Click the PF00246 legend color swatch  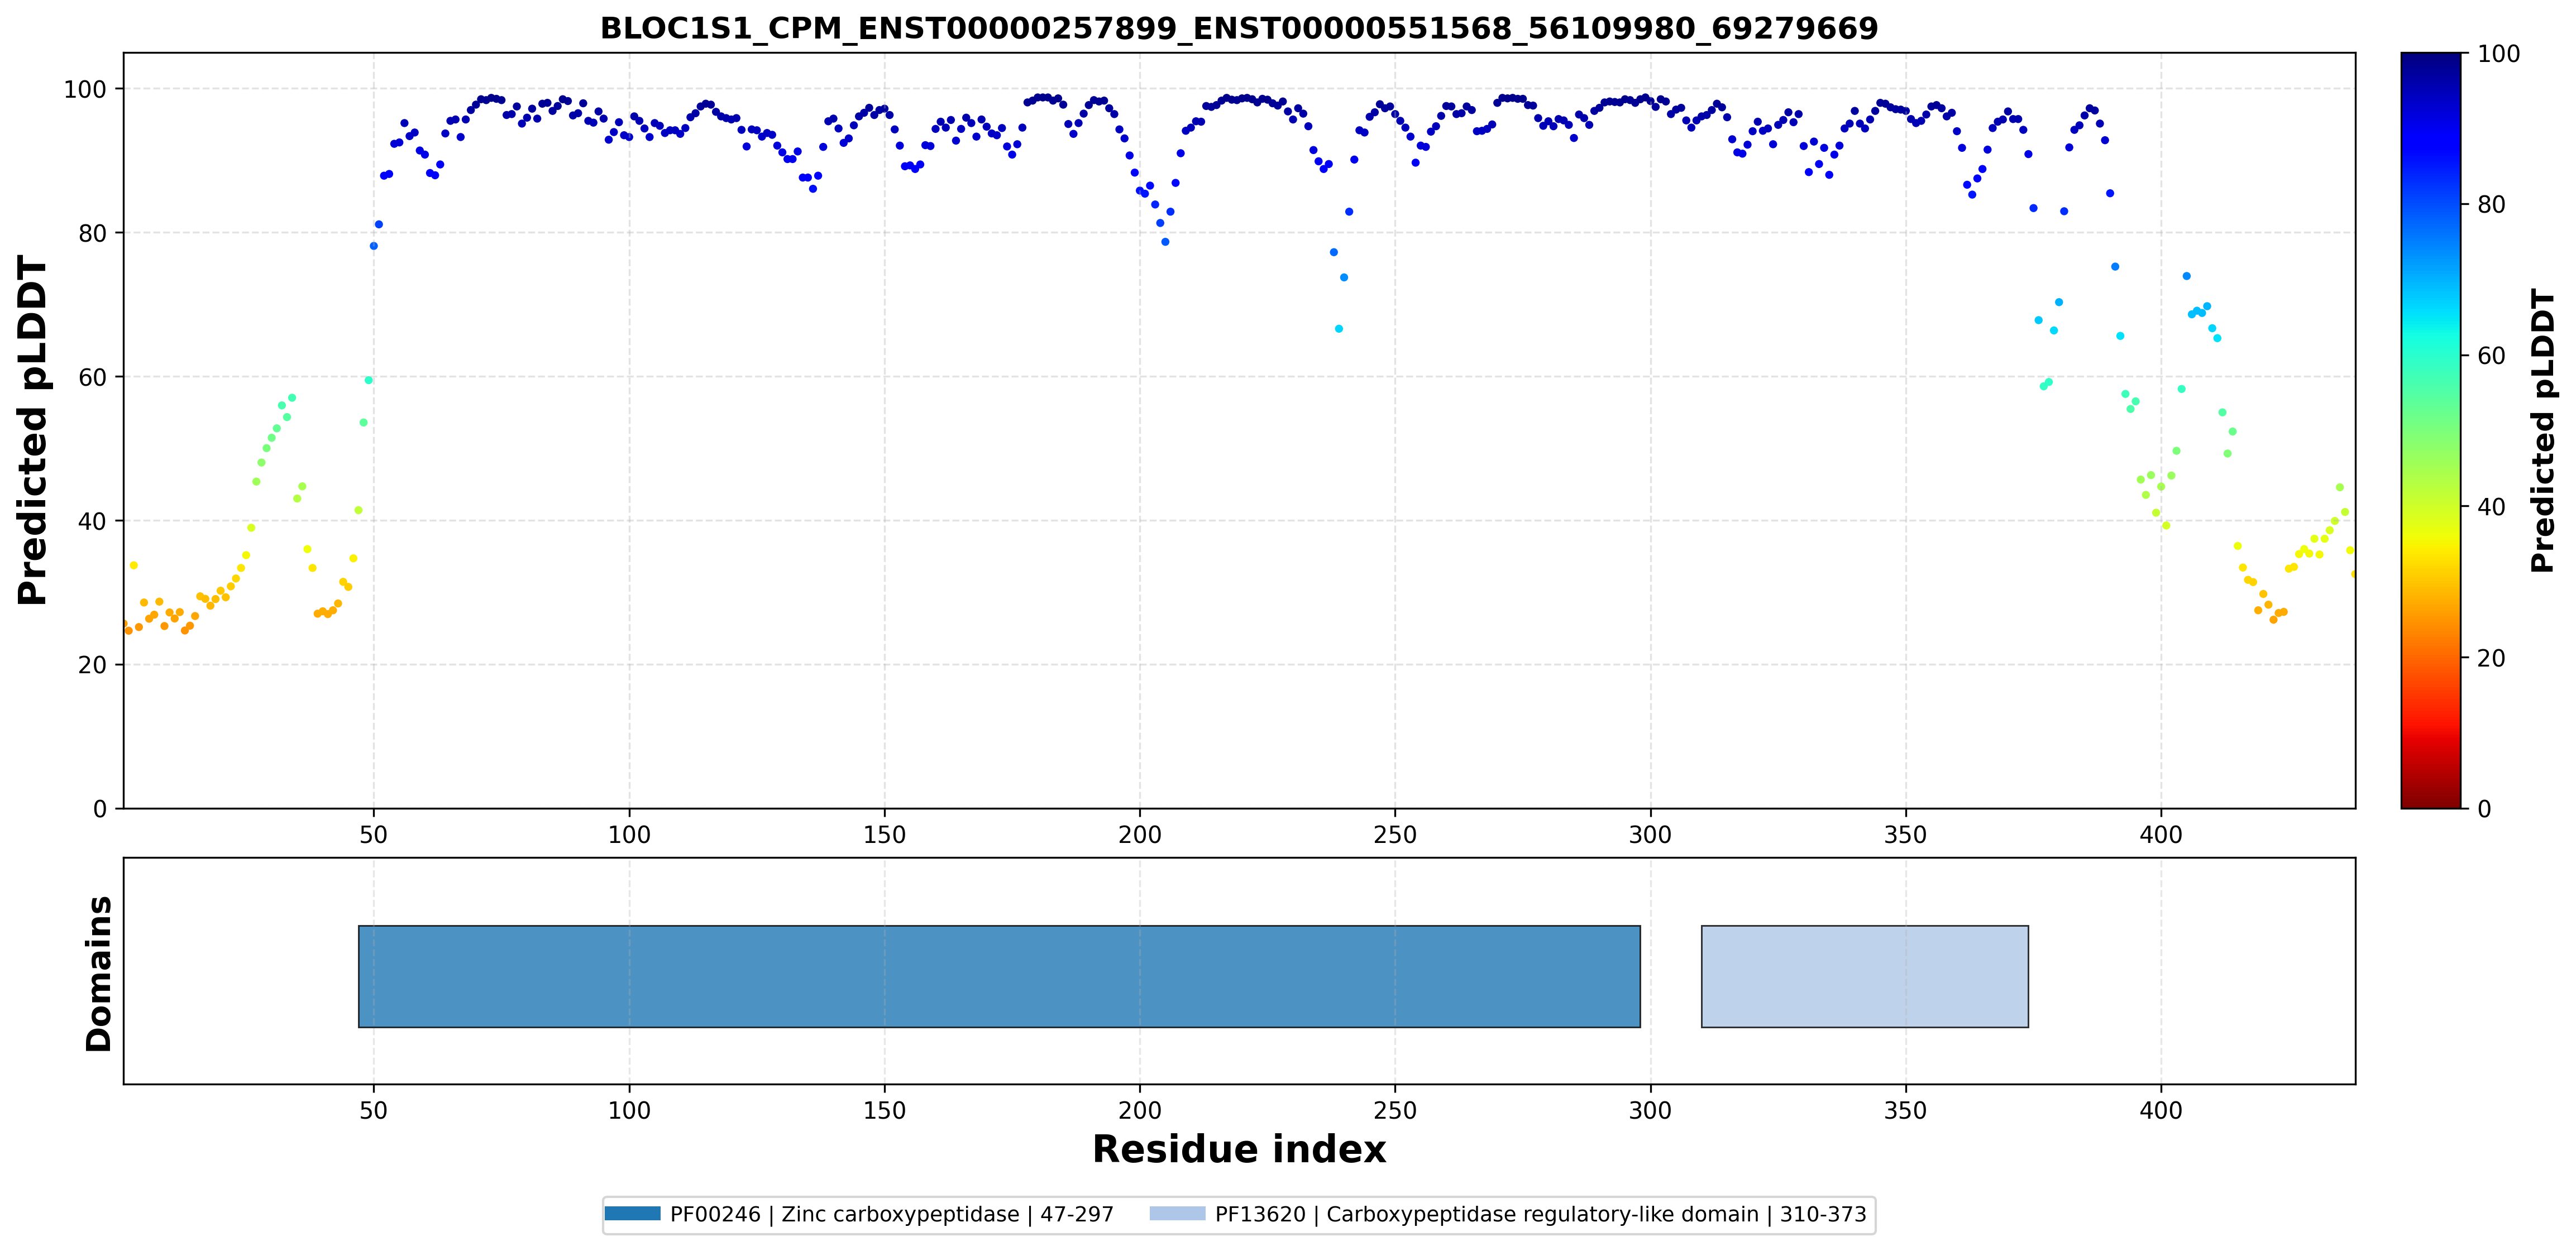632,1214
